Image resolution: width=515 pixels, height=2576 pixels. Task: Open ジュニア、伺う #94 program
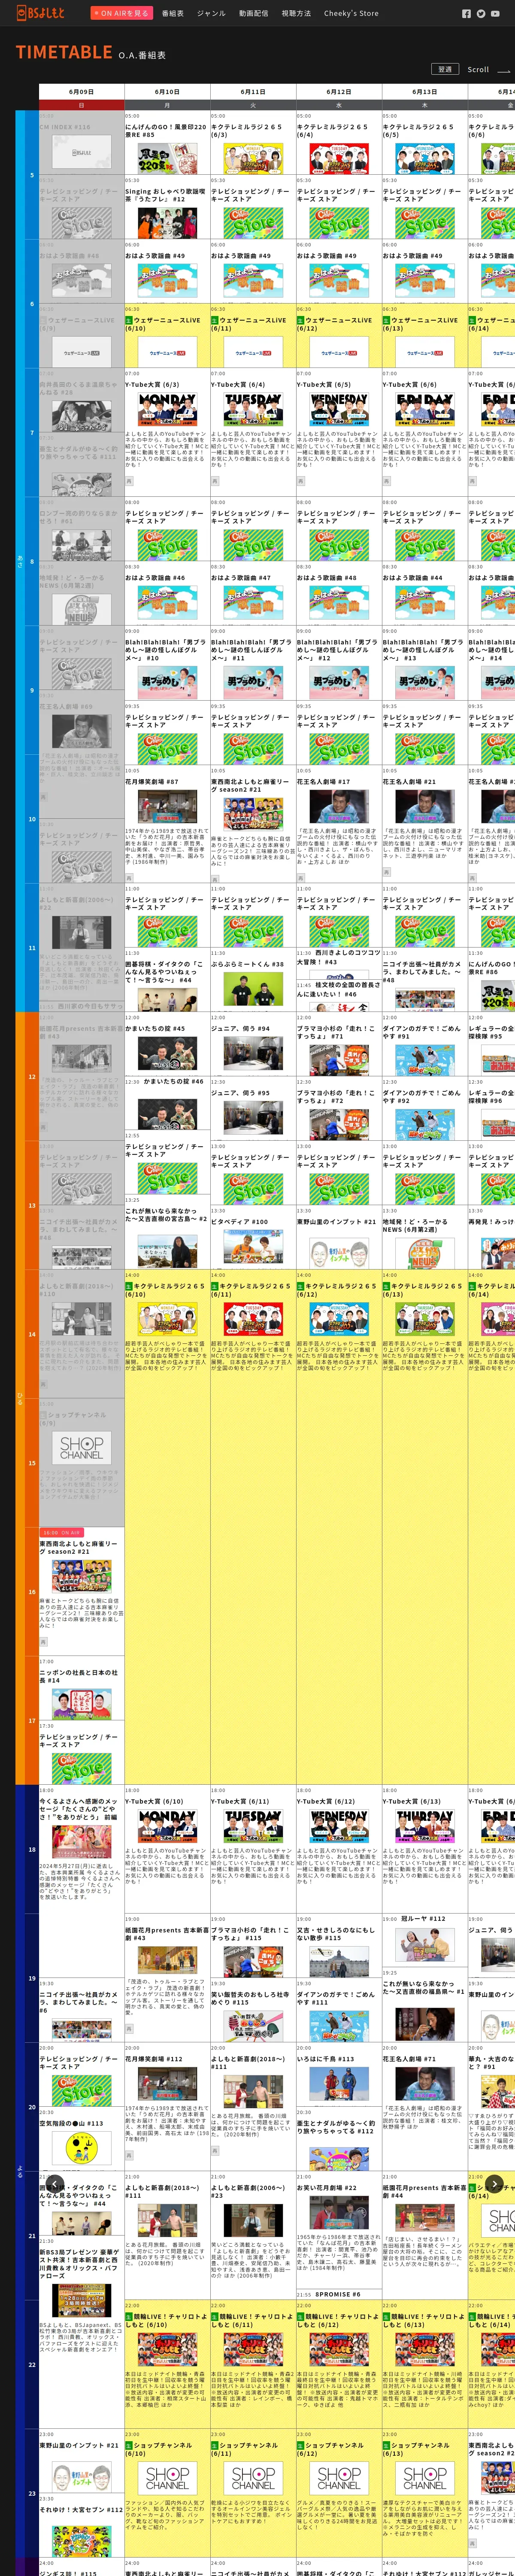click(253, 1044)
